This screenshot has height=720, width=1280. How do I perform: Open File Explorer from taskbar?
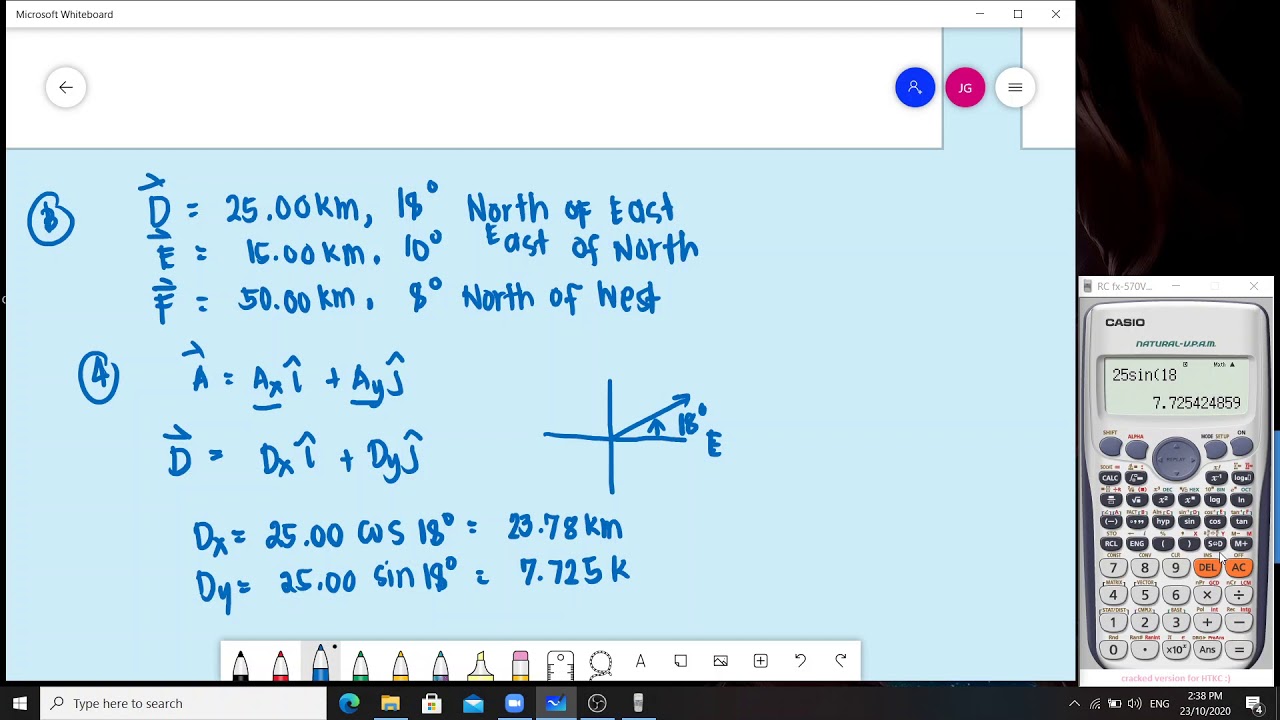(390, 703)
